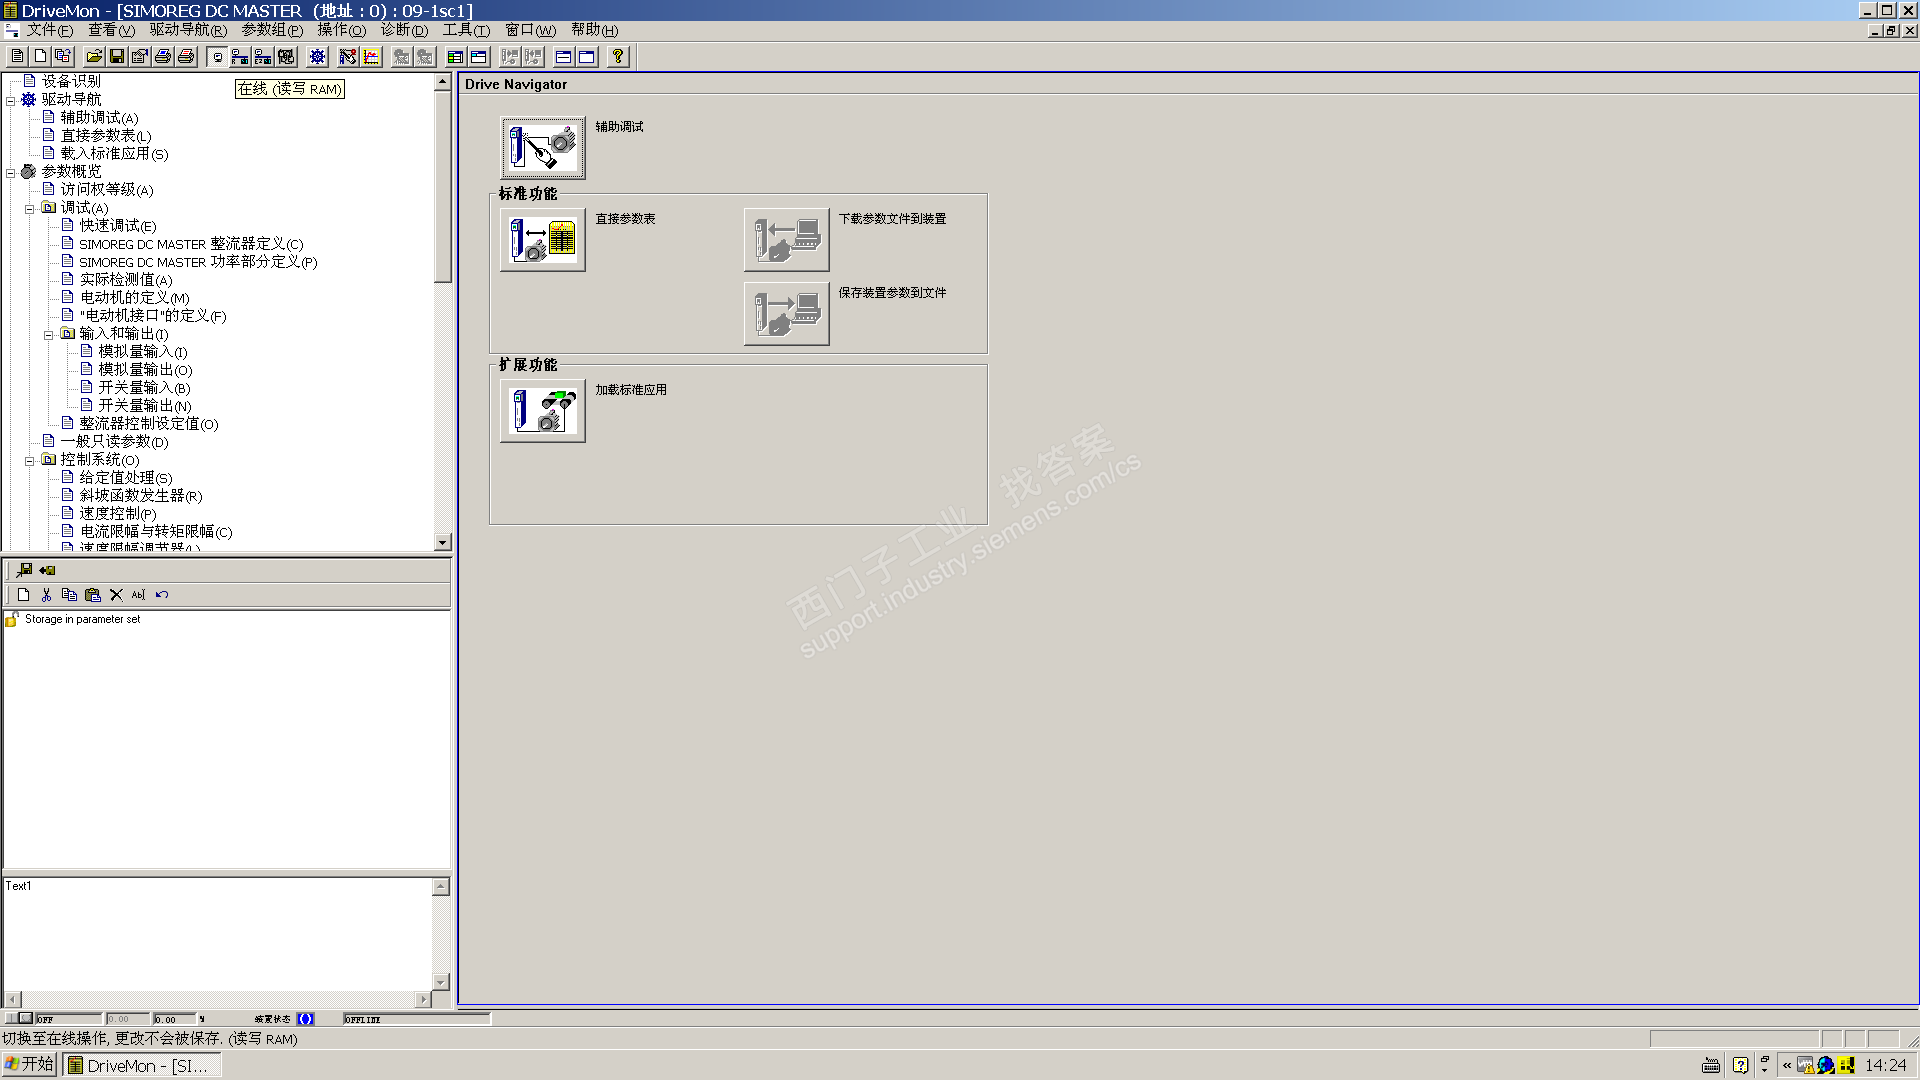The width and height of the screenshot is (1920, 1080).
Task: Click the 加载标准应用 large navigator button
Action: click(x=543, y=411)
